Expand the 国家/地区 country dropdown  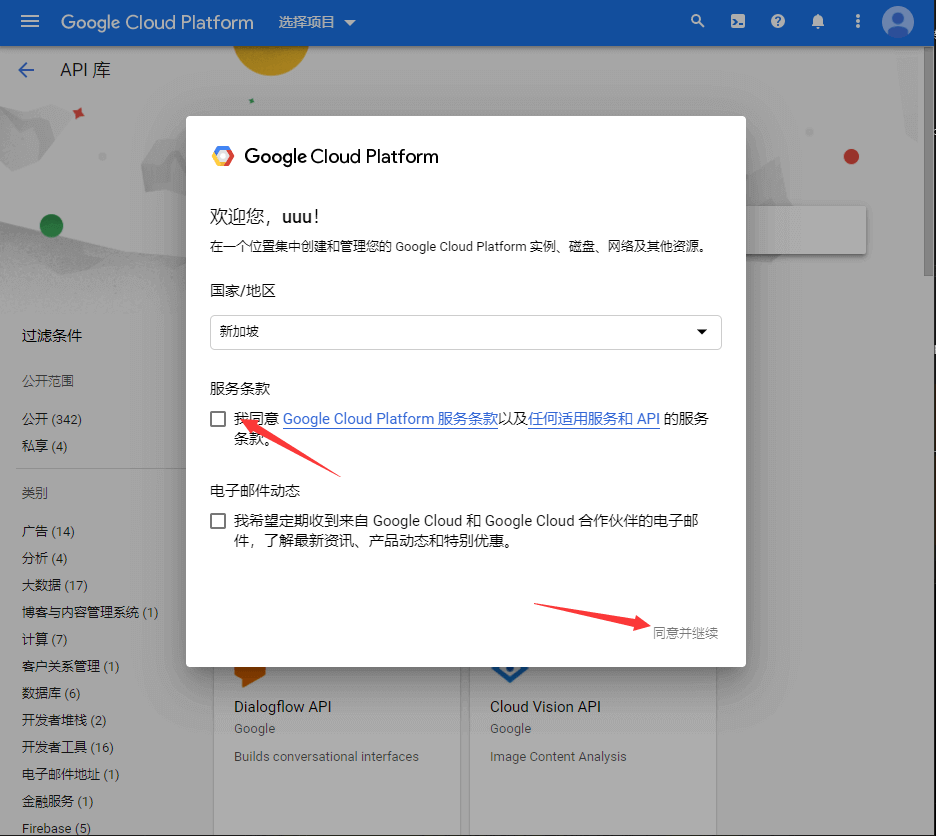click(x=465, y=332)
